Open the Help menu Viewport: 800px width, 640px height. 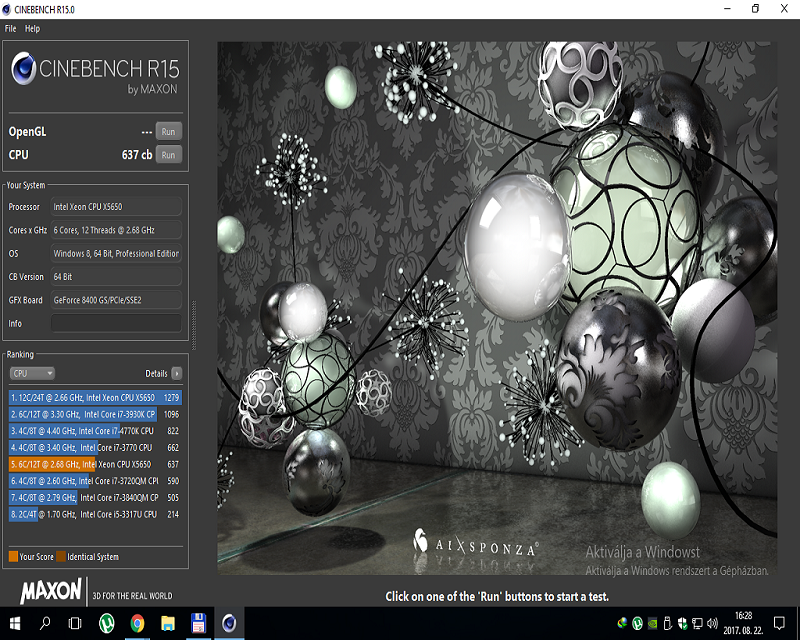click(33, 29)
